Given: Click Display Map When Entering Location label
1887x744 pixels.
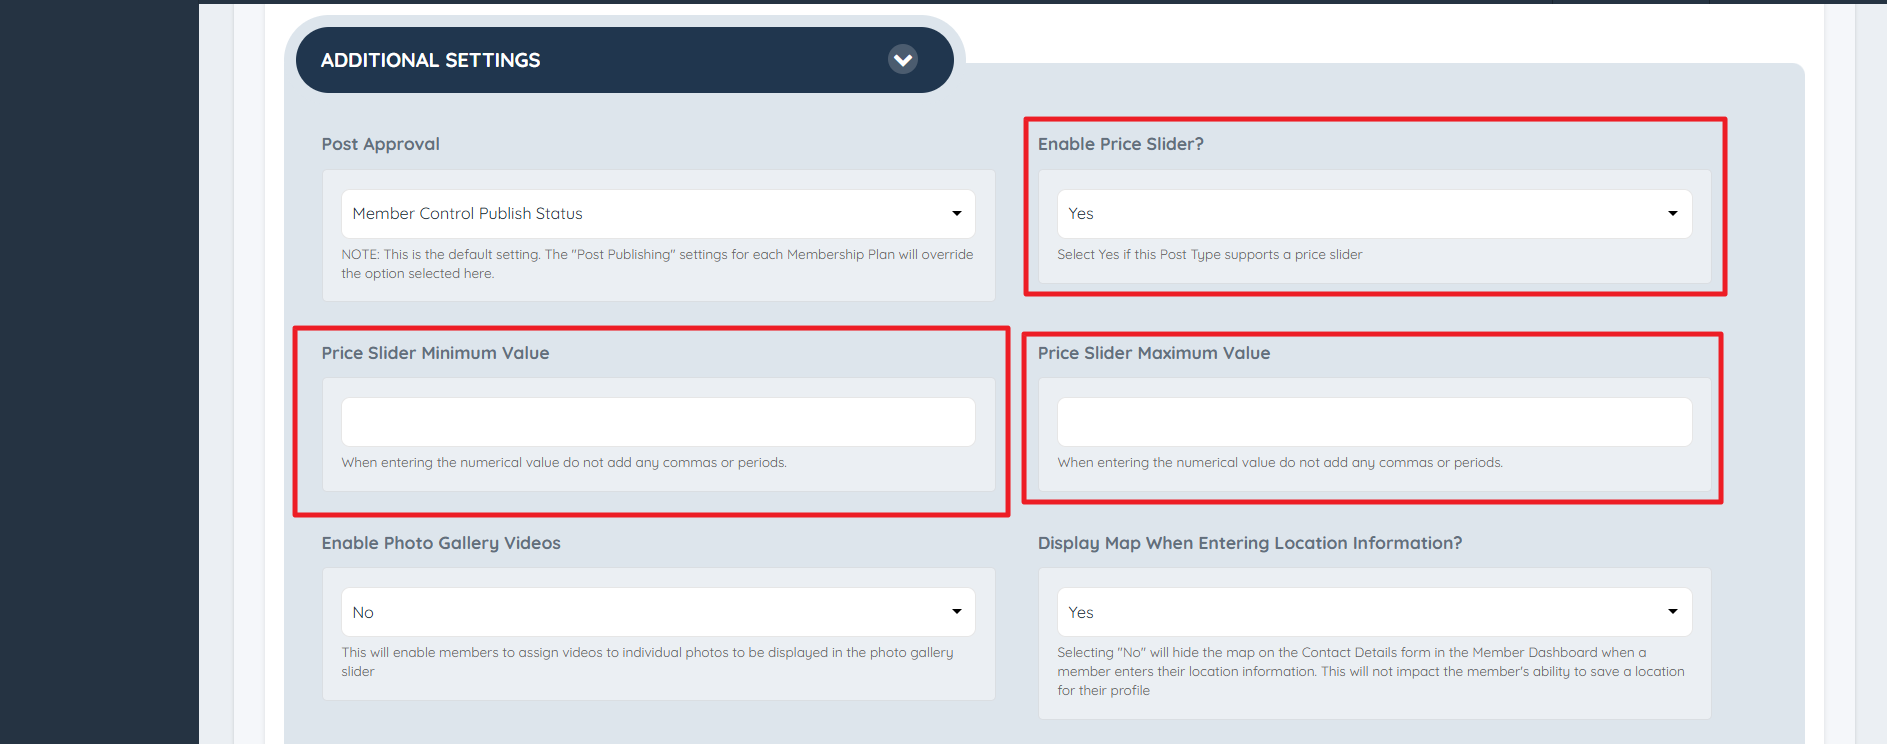Looking at the screenshot, I should coord(1250,543).
